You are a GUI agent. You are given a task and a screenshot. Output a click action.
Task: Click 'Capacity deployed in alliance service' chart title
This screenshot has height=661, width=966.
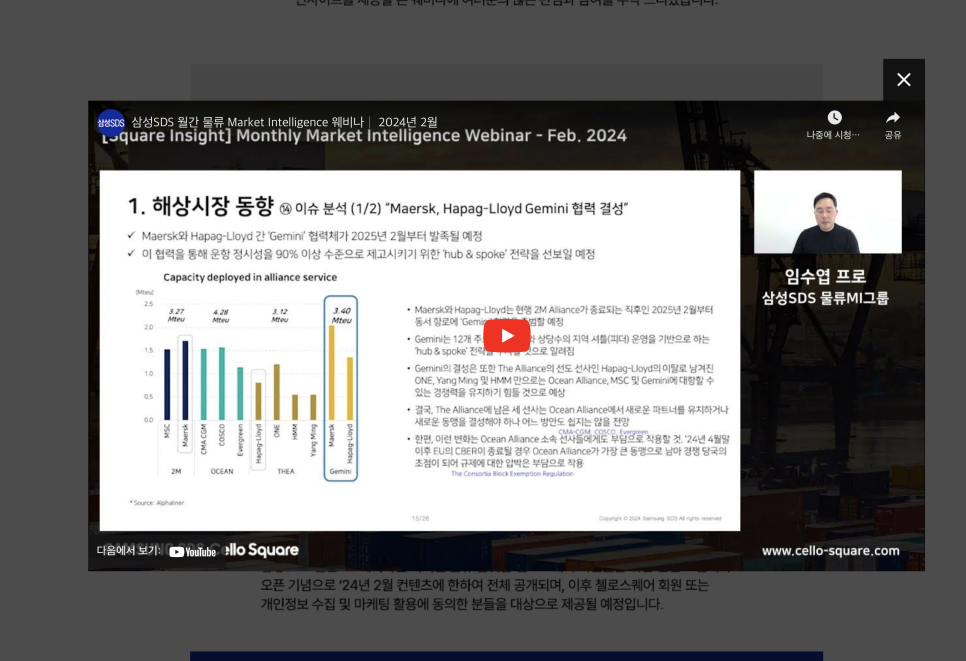[x=250, y=277]
